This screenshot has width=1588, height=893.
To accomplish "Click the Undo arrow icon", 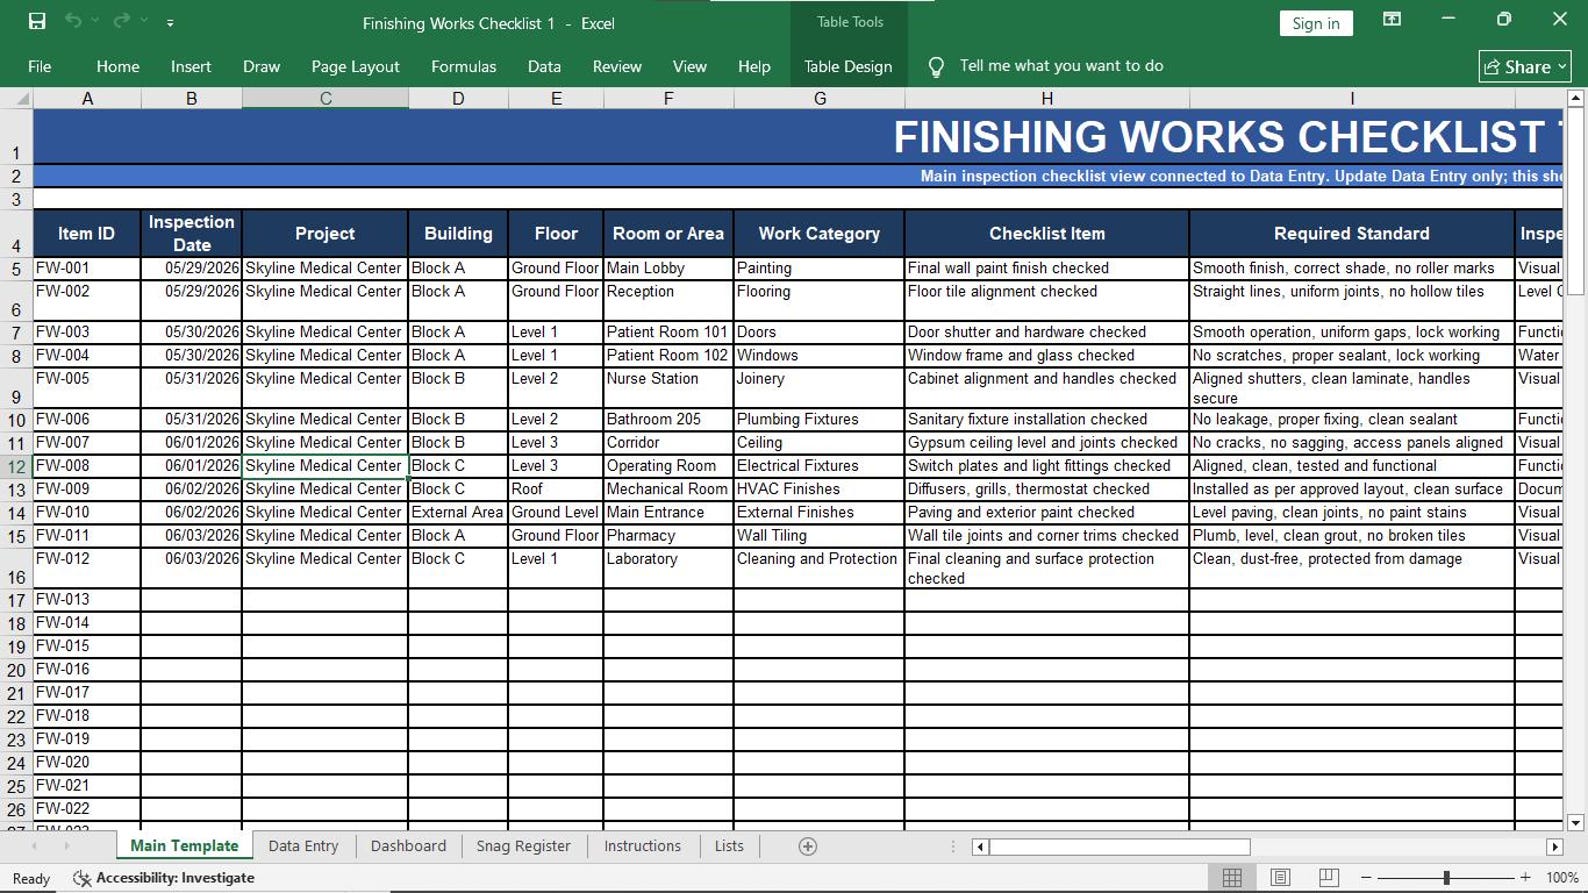I will pyautogui.click(x=73, y=21).
